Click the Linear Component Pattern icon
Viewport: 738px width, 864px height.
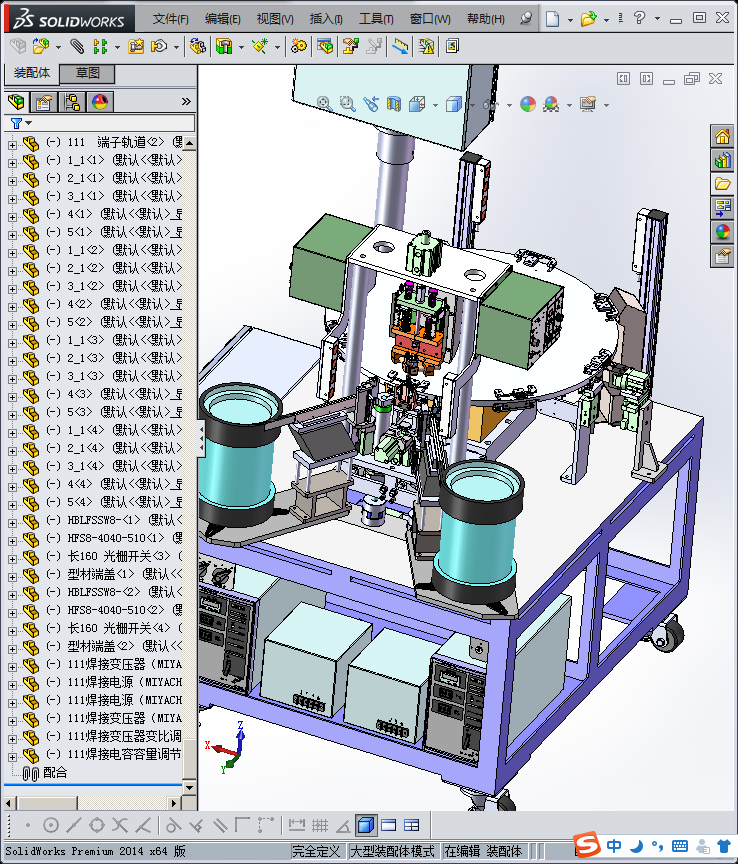(x=100, y=47)
